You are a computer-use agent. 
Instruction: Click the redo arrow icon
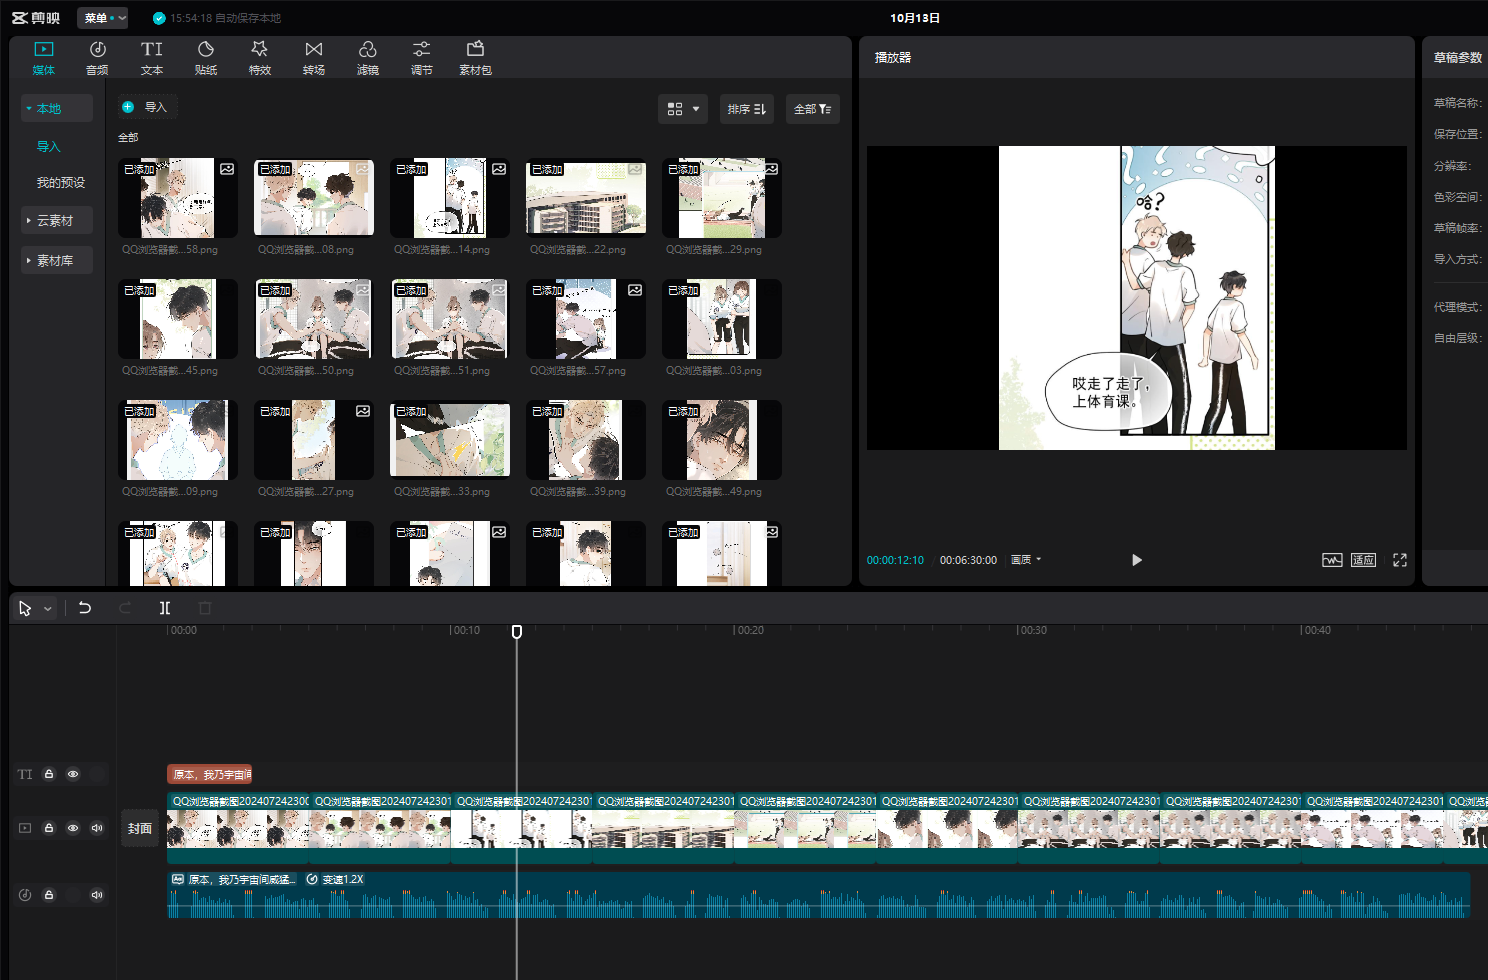(125, 608)
